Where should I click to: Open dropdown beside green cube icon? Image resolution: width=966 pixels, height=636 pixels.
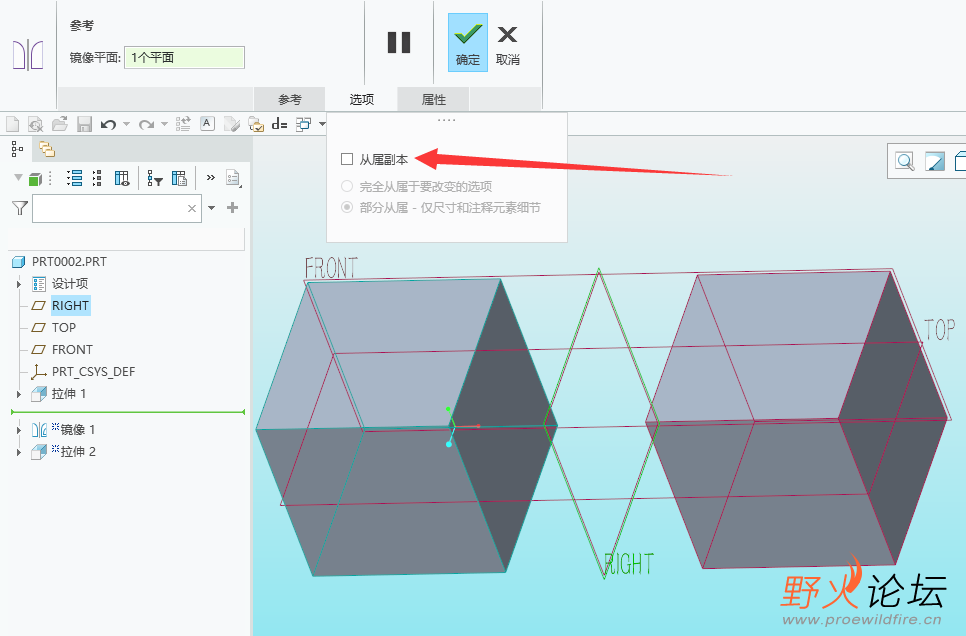(18, 177)
